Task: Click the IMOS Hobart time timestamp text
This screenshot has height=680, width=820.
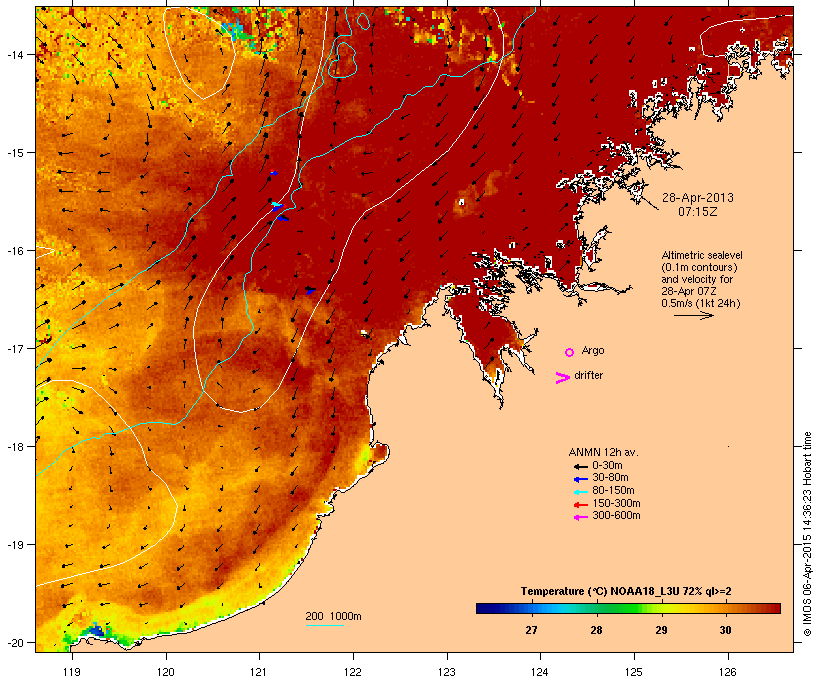Action: (x=807, y=534)
